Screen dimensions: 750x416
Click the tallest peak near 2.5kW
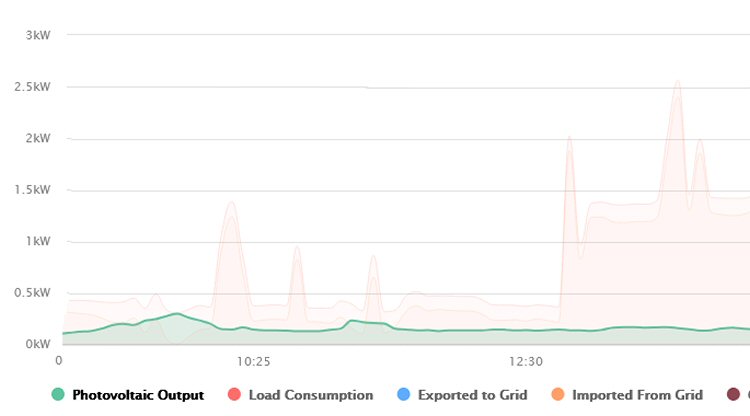(677, 82)
